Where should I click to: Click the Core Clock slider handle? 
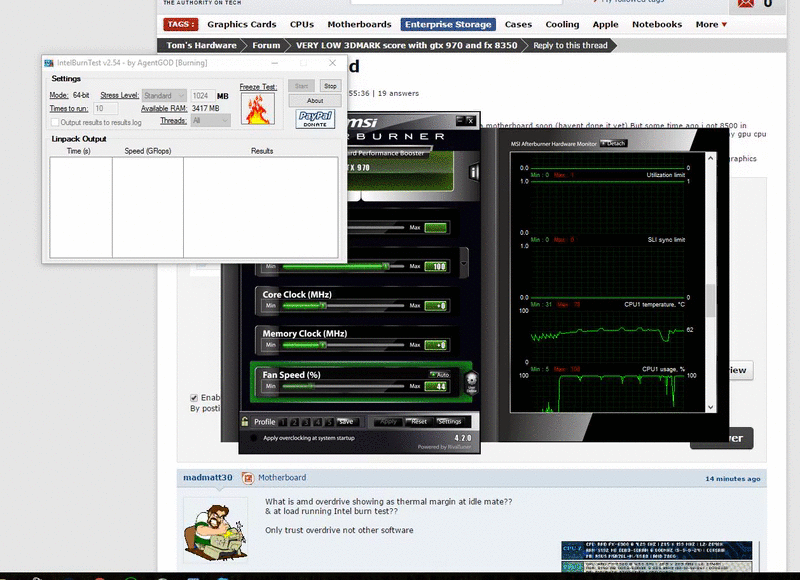[x=323, y=306]
